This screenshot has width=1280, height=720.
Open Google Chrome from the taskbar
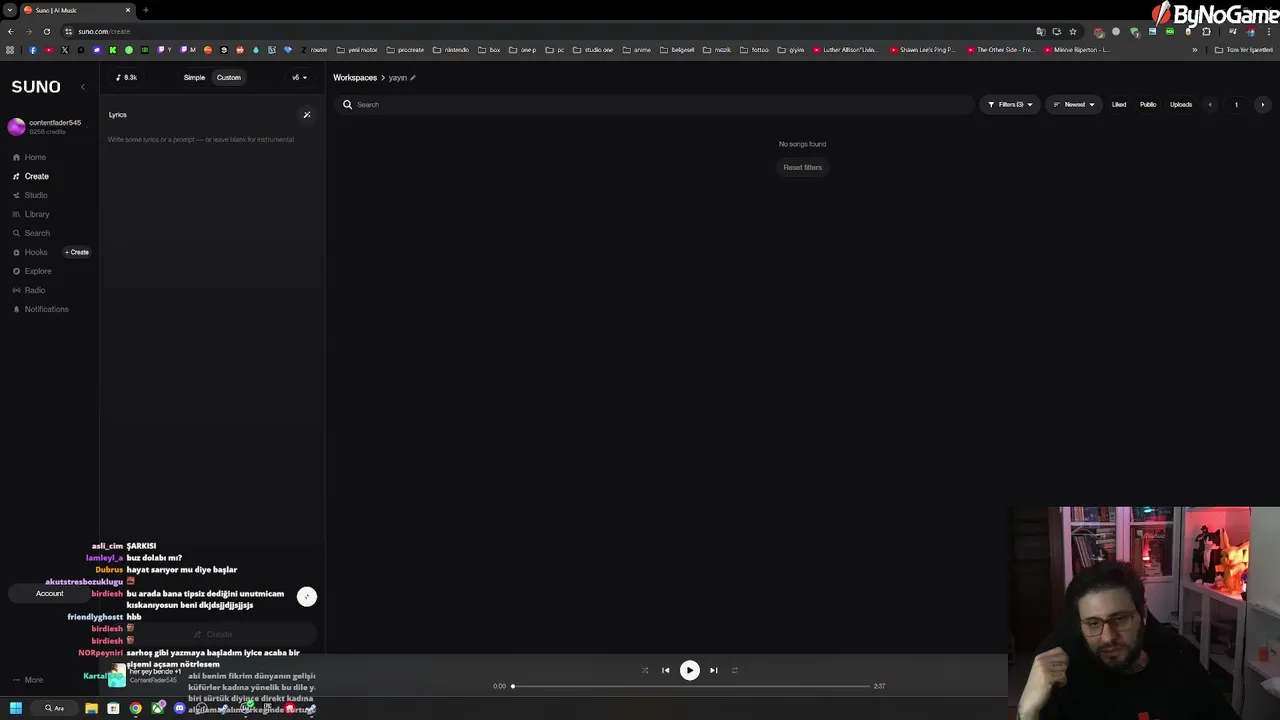(x=136, y=708)
